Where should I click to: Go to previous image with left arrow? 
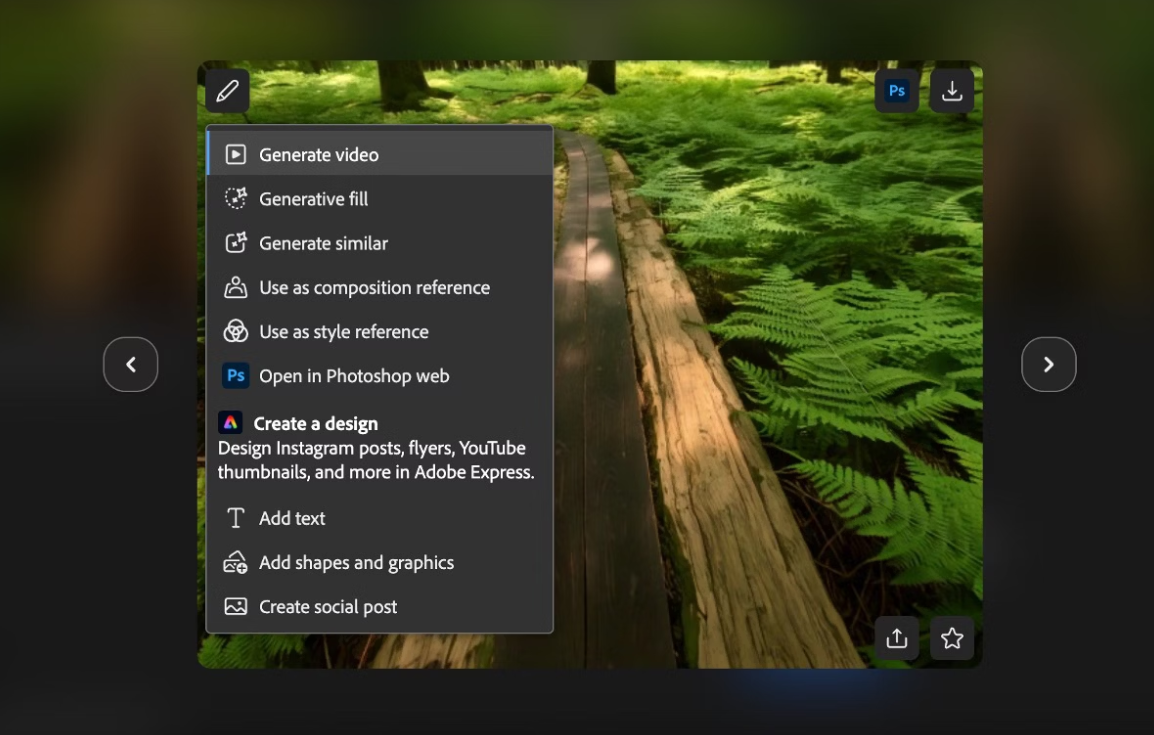130,364
